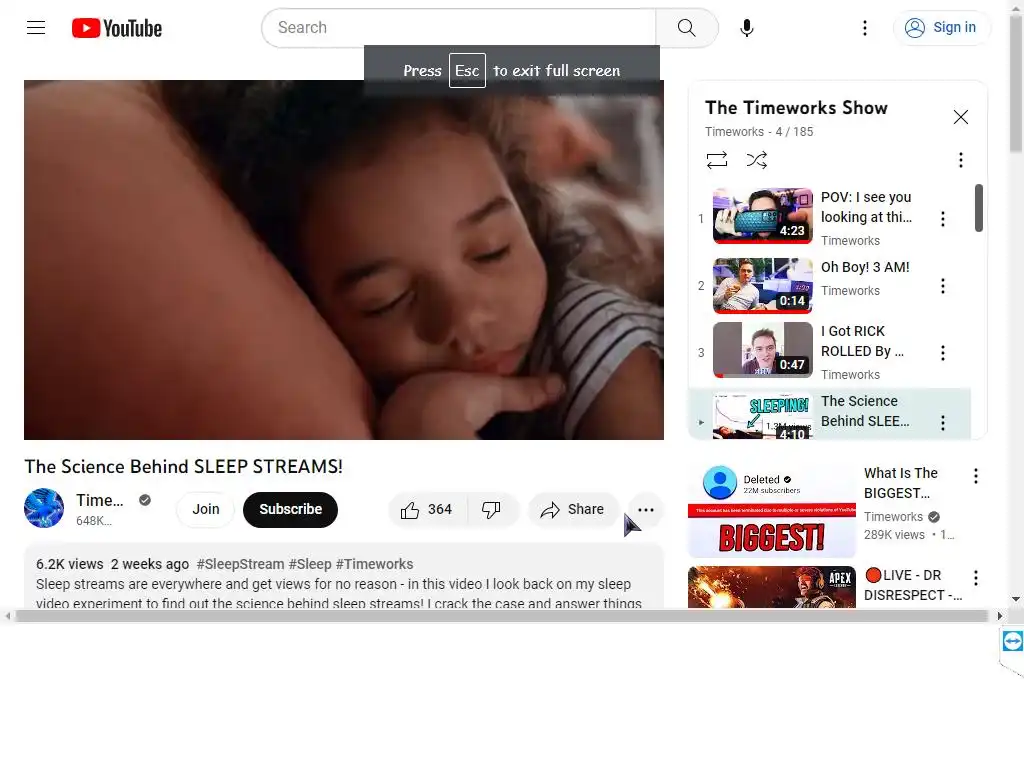The image size is (1024, 768).
Task: Open more actions ellipsis under video
Action: (645, 509)
